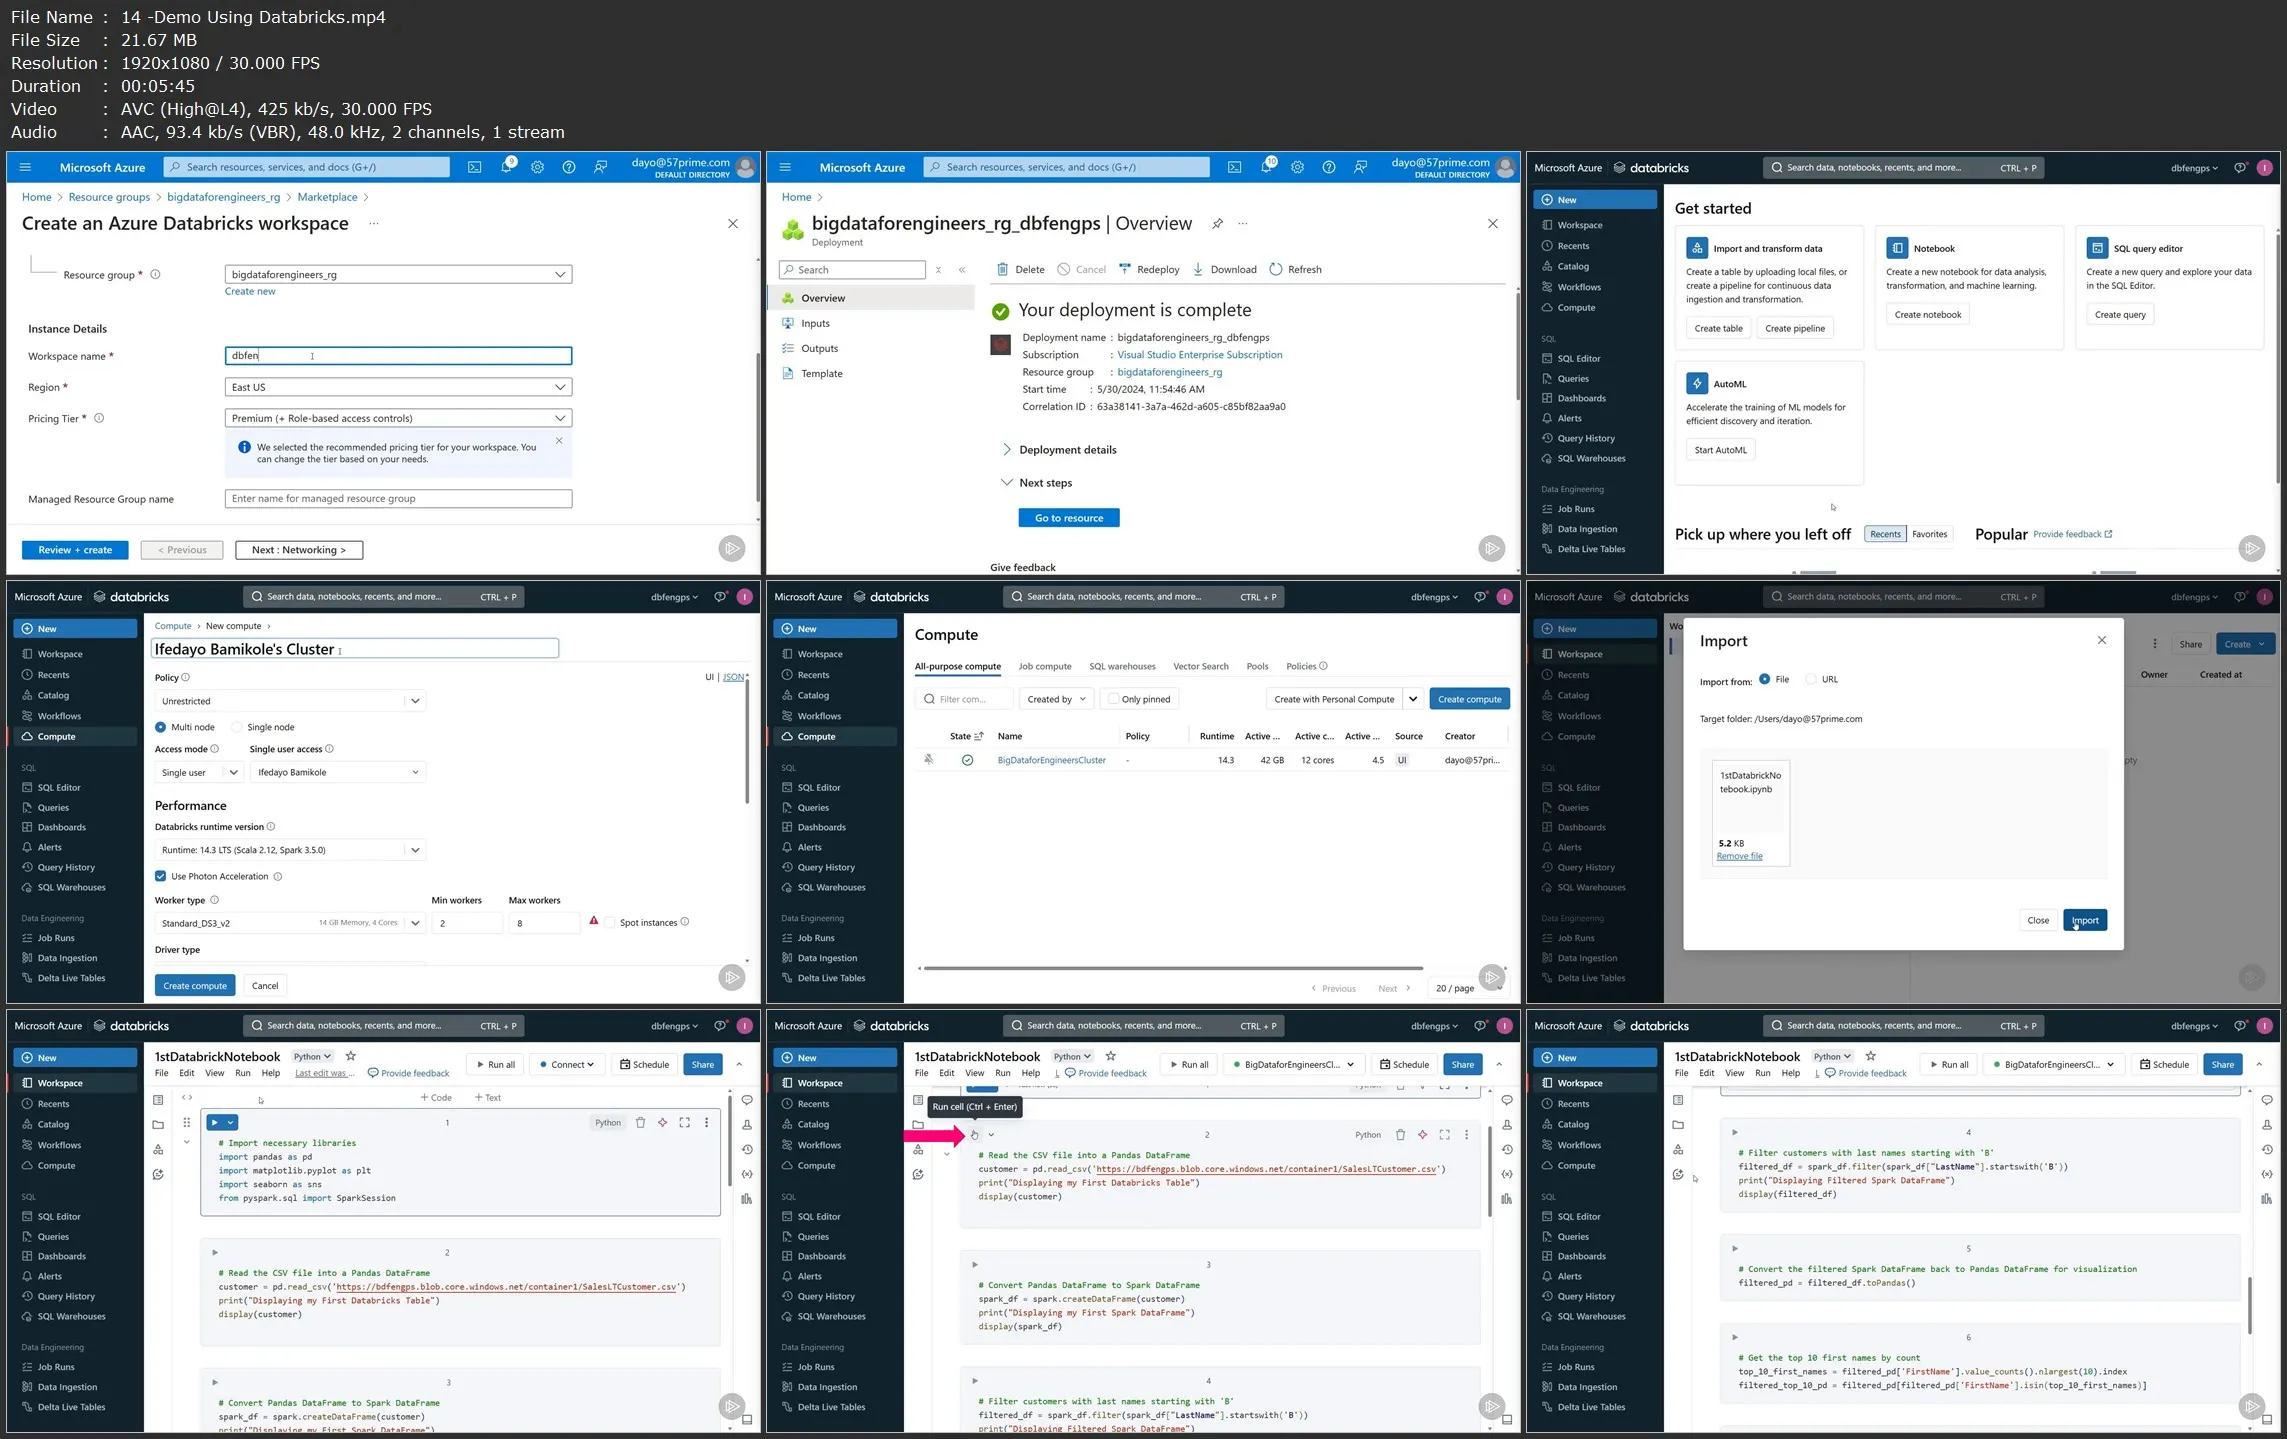This screenshot has height=1439, width=2287.
Task: Open variable explorer icon in tooltip notebook right rail
Action: tap(1507, 1174)
